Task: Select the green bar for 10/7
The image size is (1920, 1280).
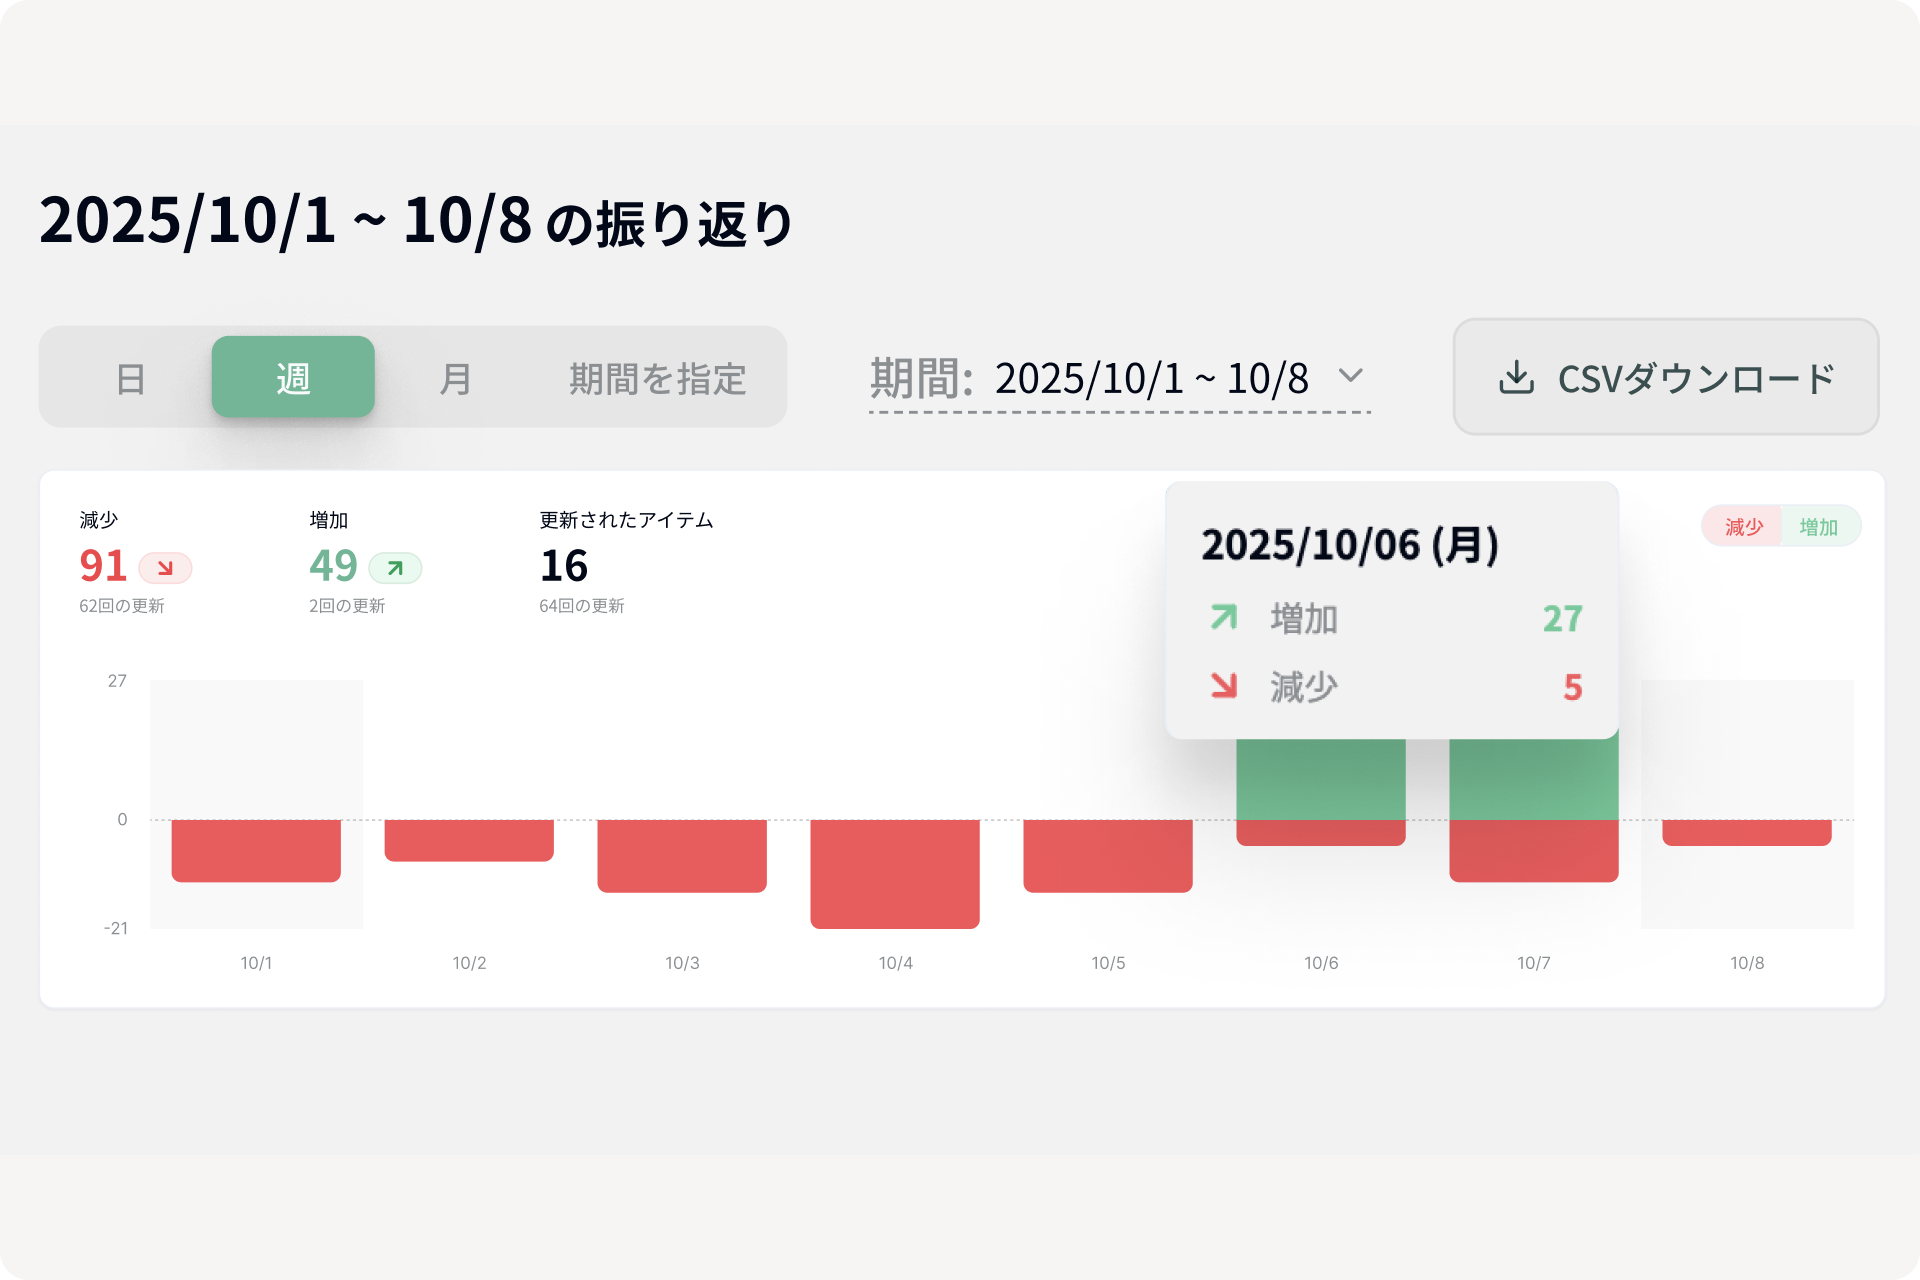Action: [x=1533, y=779]
